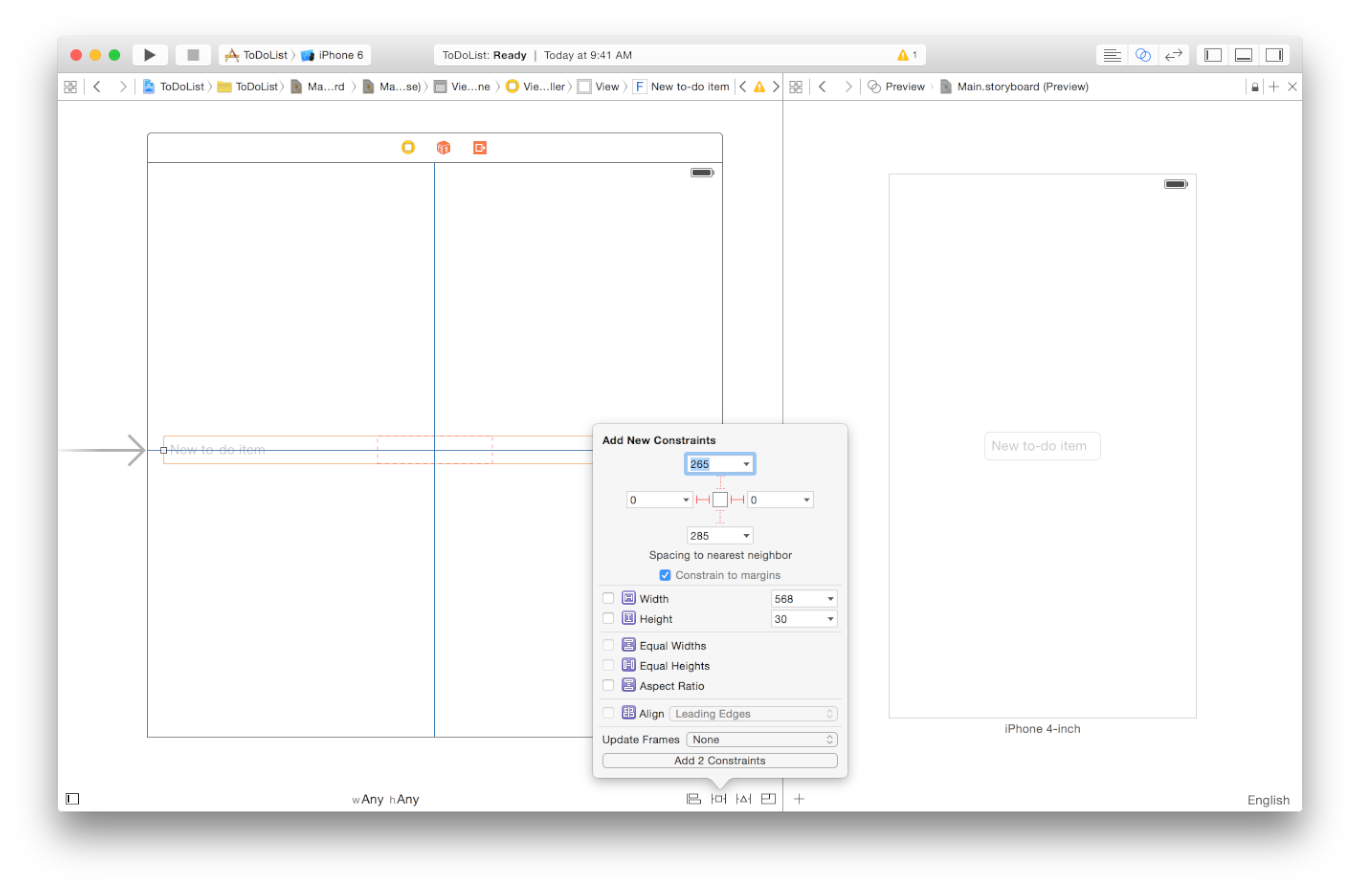
Task: Expand the Width value dropdown 568
Action: point(830,599)
